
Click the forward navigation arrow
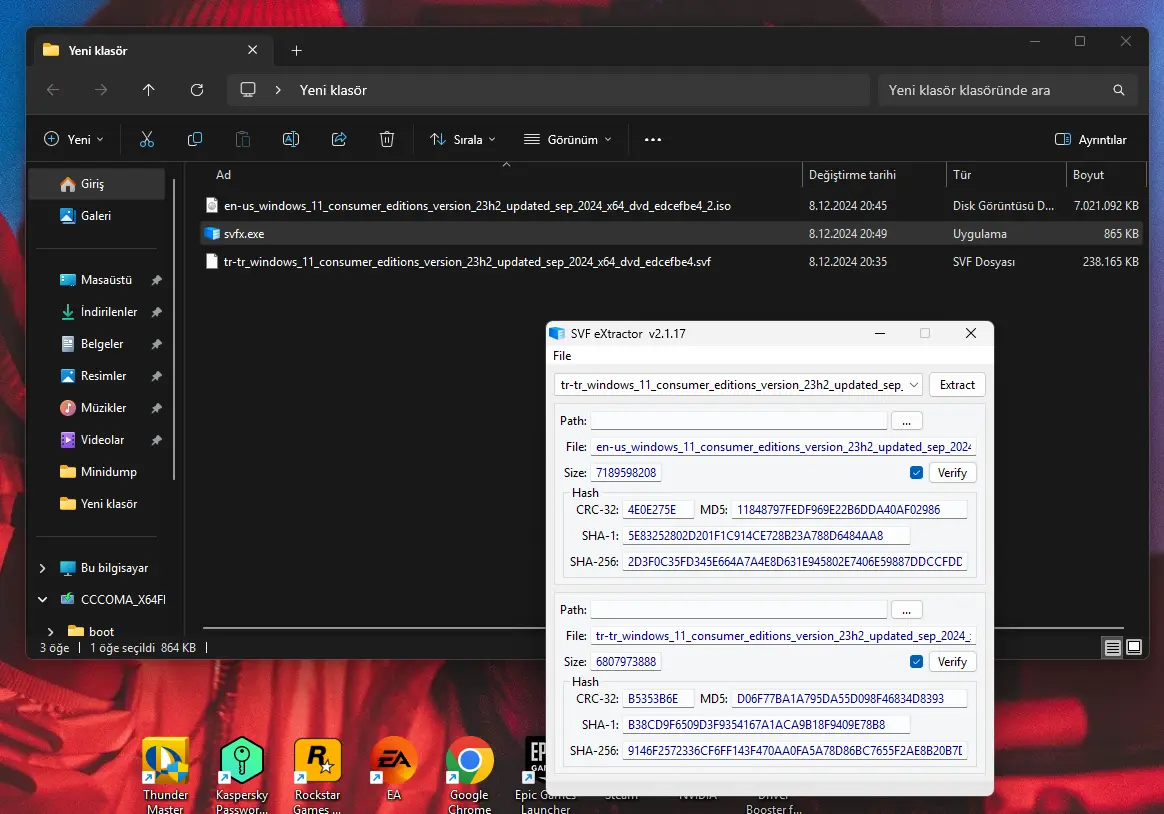pyautogui.click(x=101, y=90)
